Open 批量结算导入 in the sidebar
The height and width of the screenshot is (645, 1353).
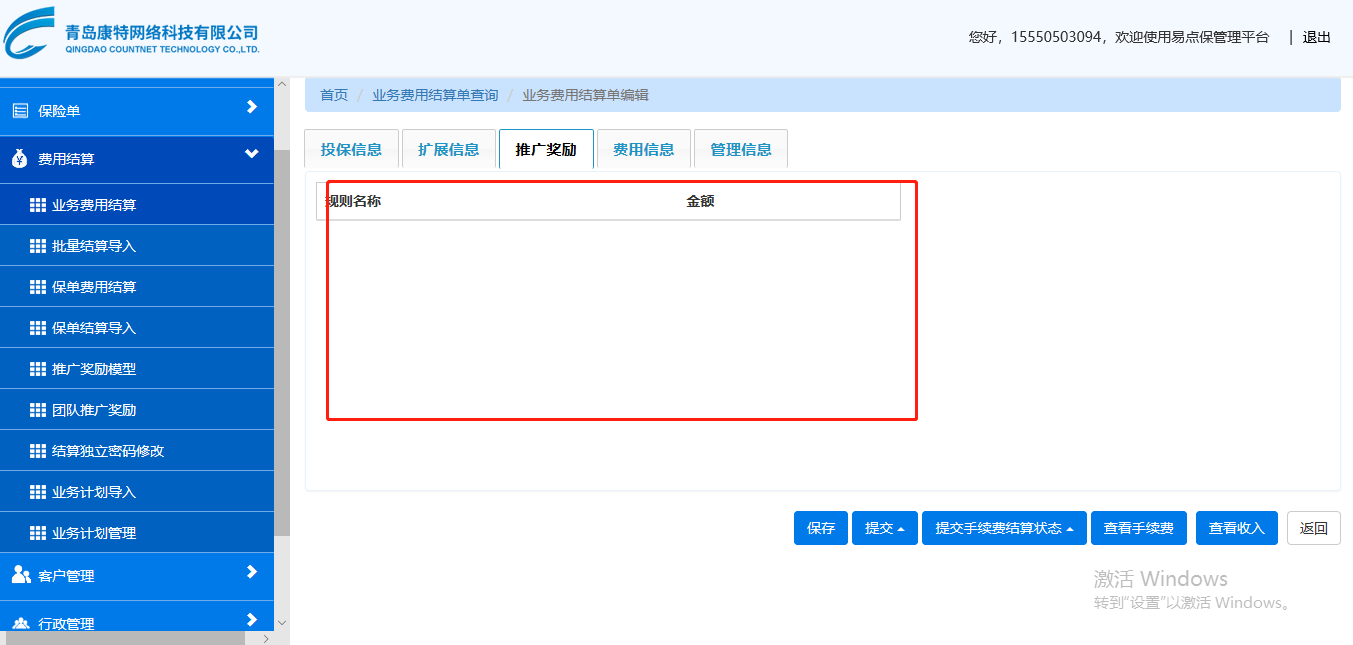pyautogui.click(x=137, y=246)
